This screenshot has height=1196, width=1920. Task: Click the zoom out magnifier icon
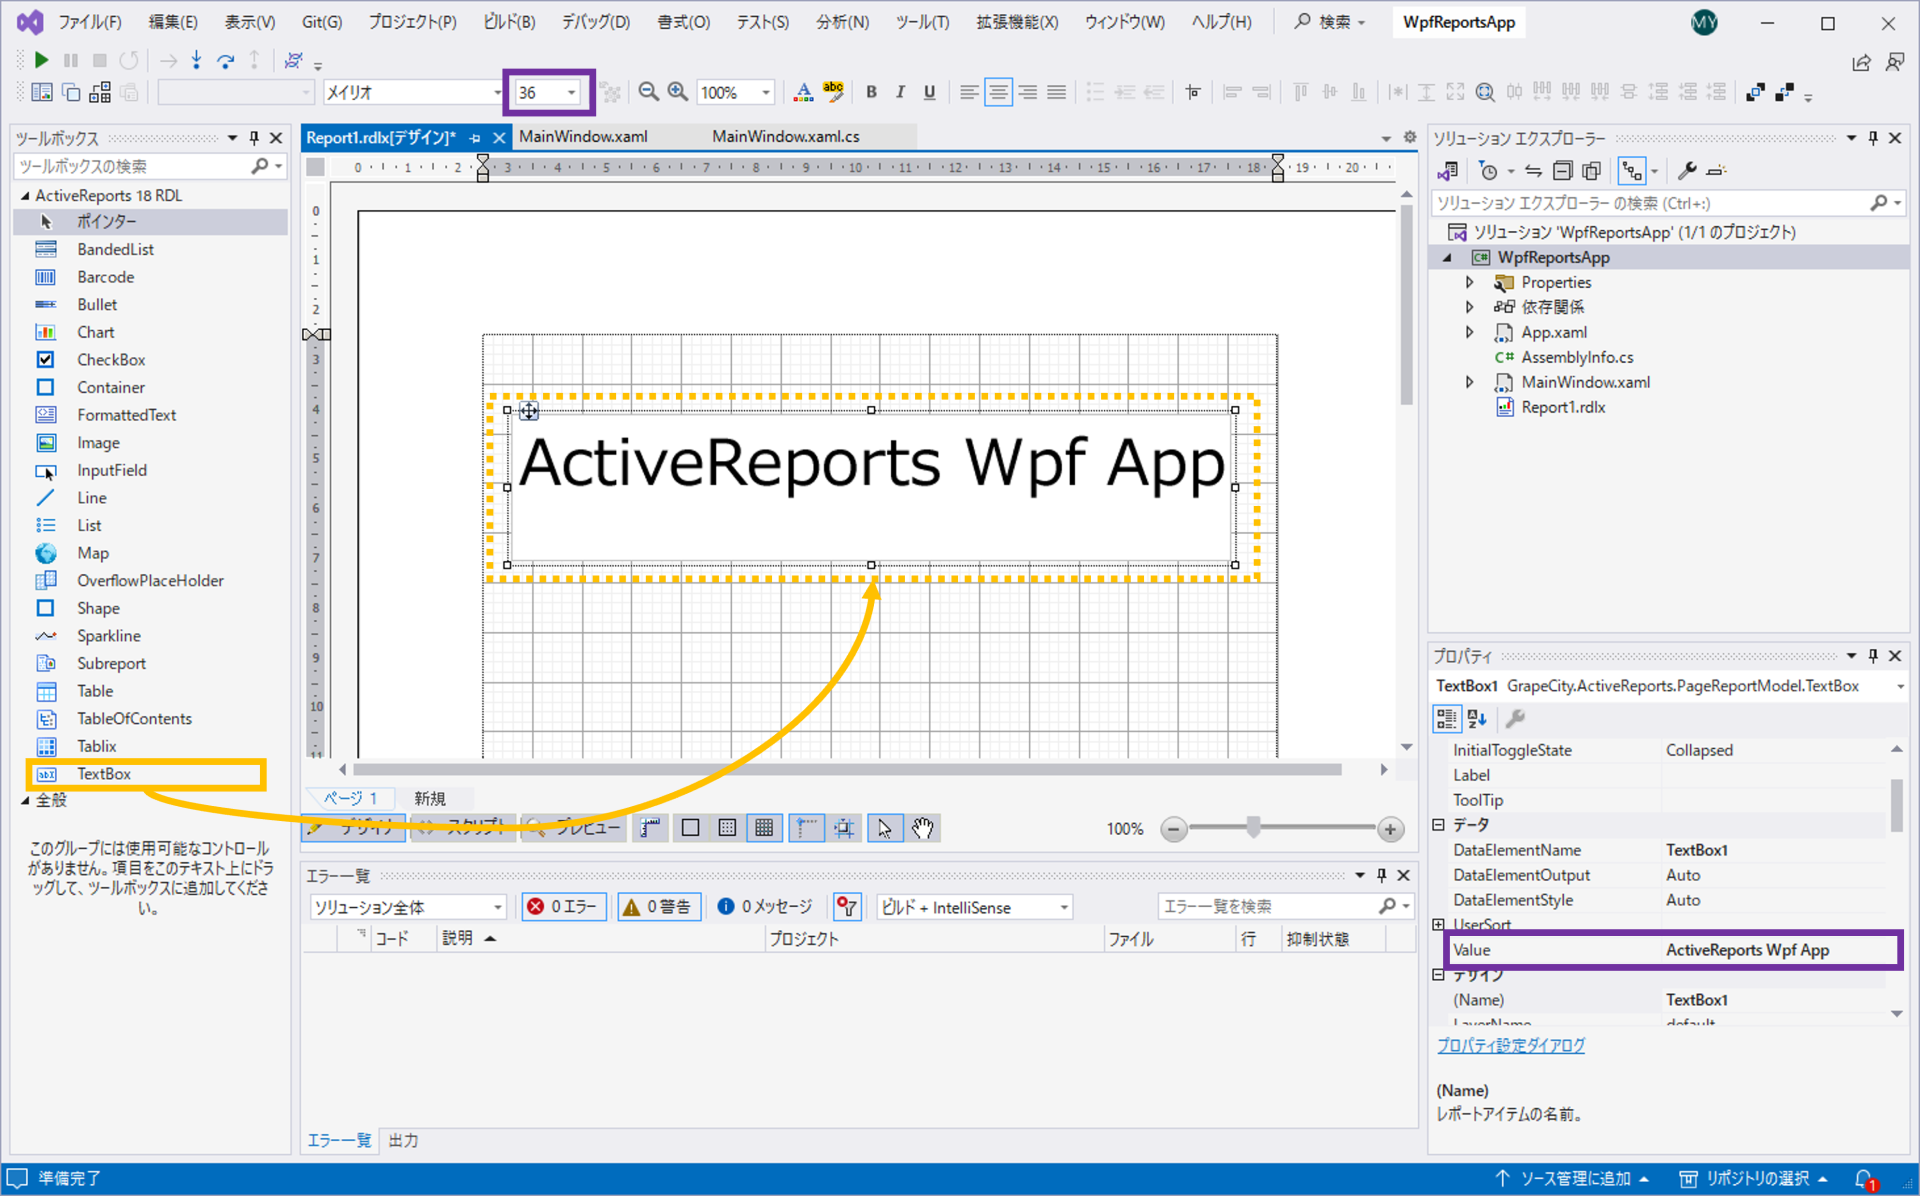[649, 92]
